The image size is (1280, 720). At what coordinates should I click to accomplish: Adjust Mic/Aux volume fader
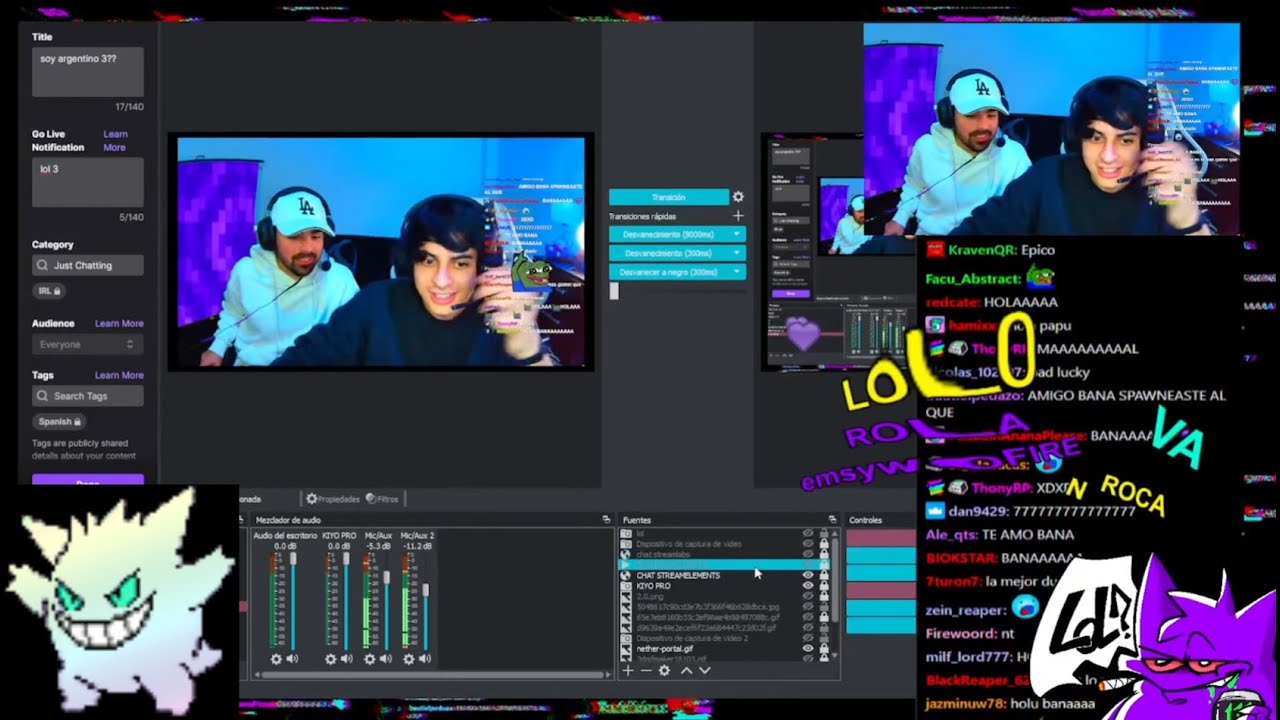pos(387,577)
